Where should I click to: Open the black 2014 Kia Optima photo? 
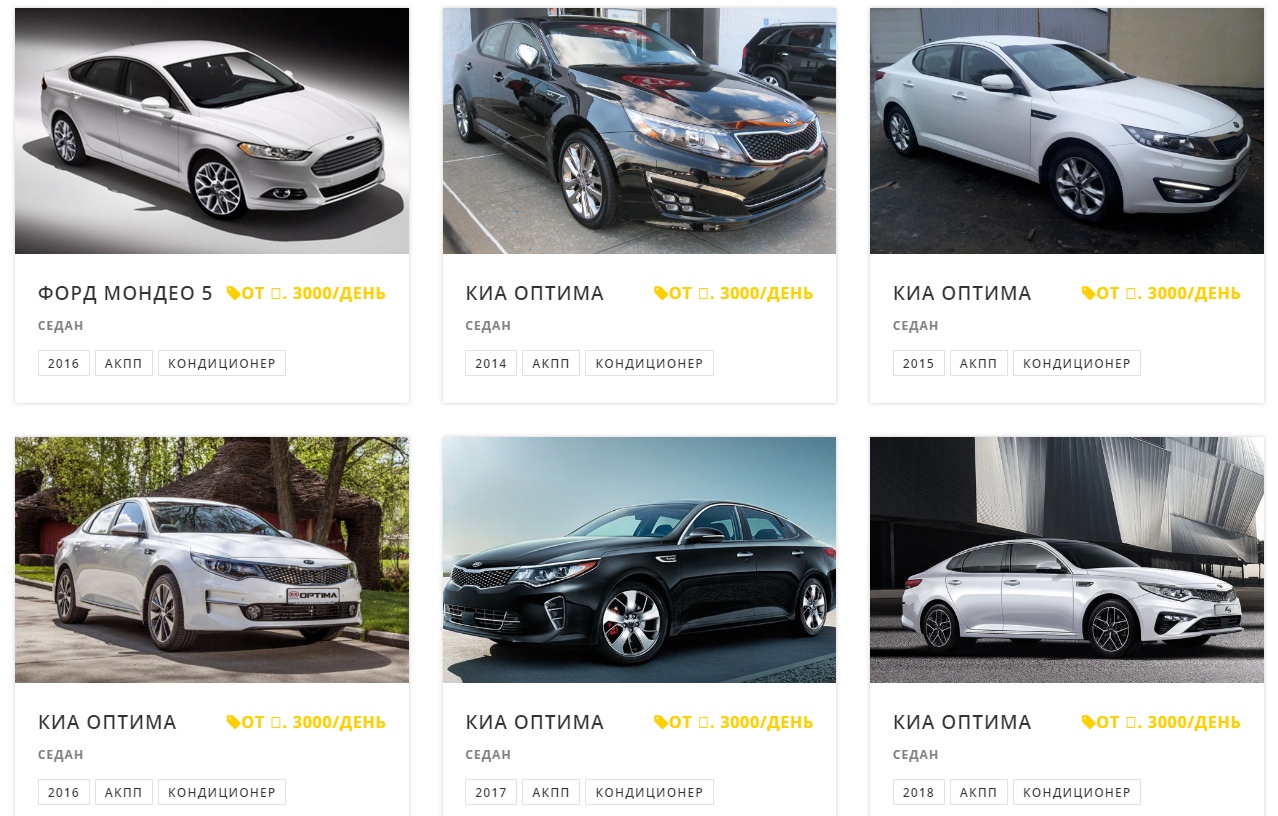[639, 131]
